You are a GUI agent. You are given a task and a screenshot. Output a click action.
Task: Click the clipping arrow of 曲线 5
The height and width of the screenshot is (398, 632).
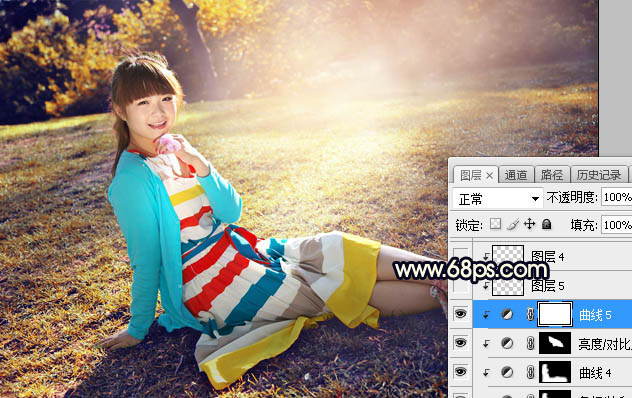point(486,315)
